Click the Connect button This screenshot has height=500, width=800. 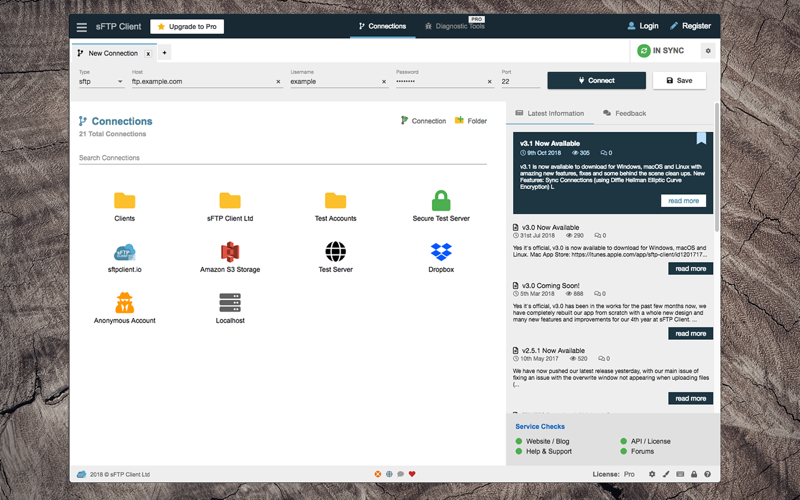tap(596, 81)
